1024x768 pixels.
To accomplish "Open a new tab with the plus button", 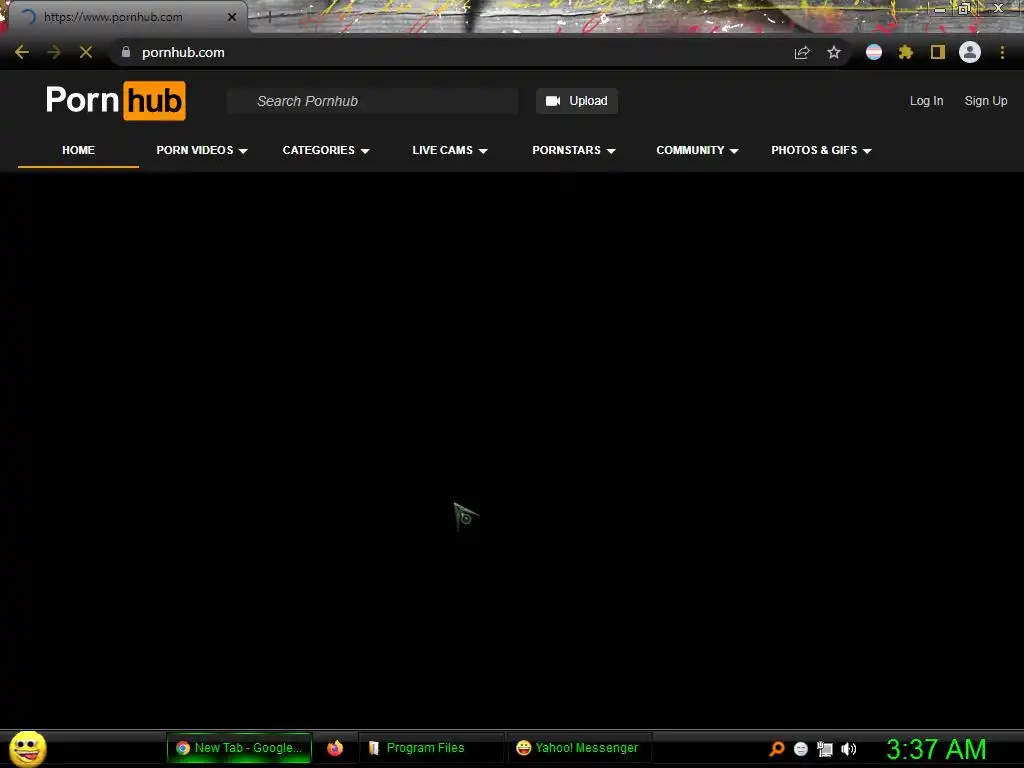I will point(269,18).
